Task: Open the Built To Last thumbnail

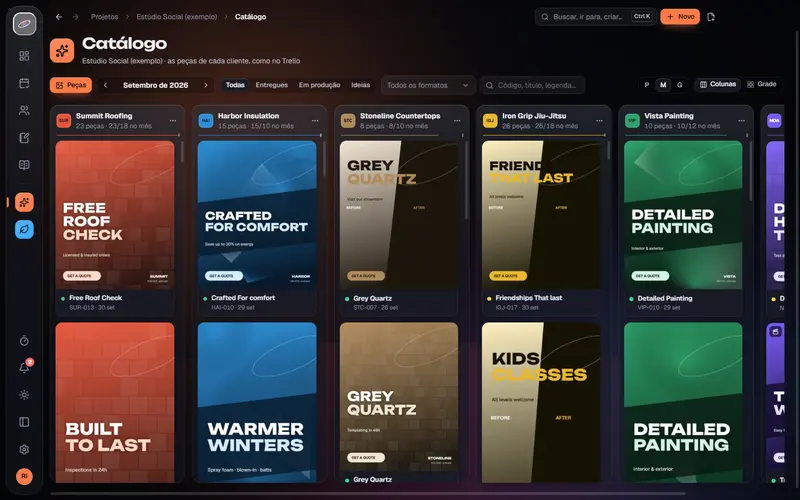Action: point(115,402)
